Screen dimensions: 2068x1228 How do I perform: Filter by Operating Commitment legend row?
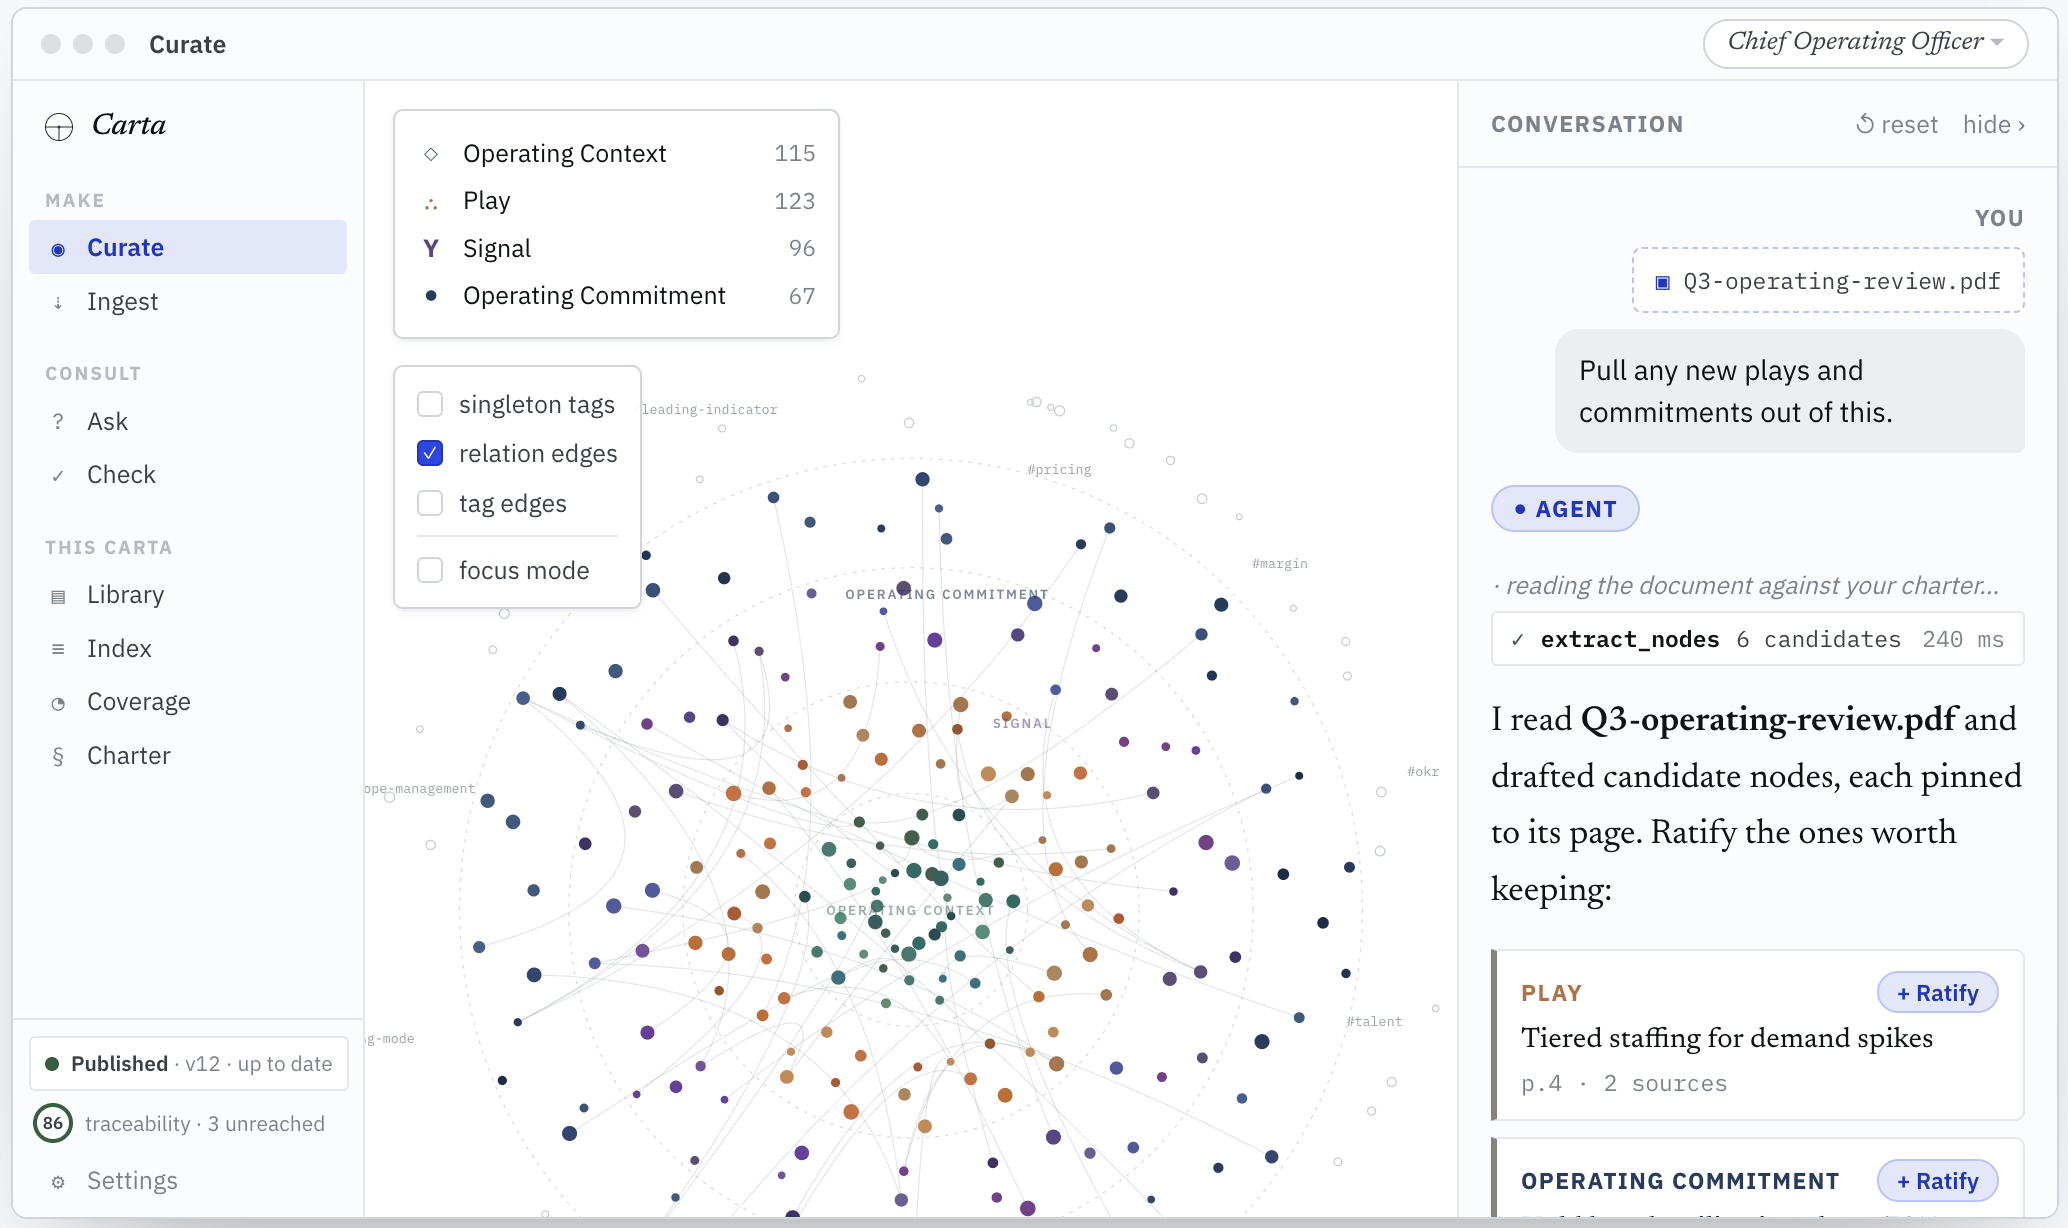tap(616, 296)
